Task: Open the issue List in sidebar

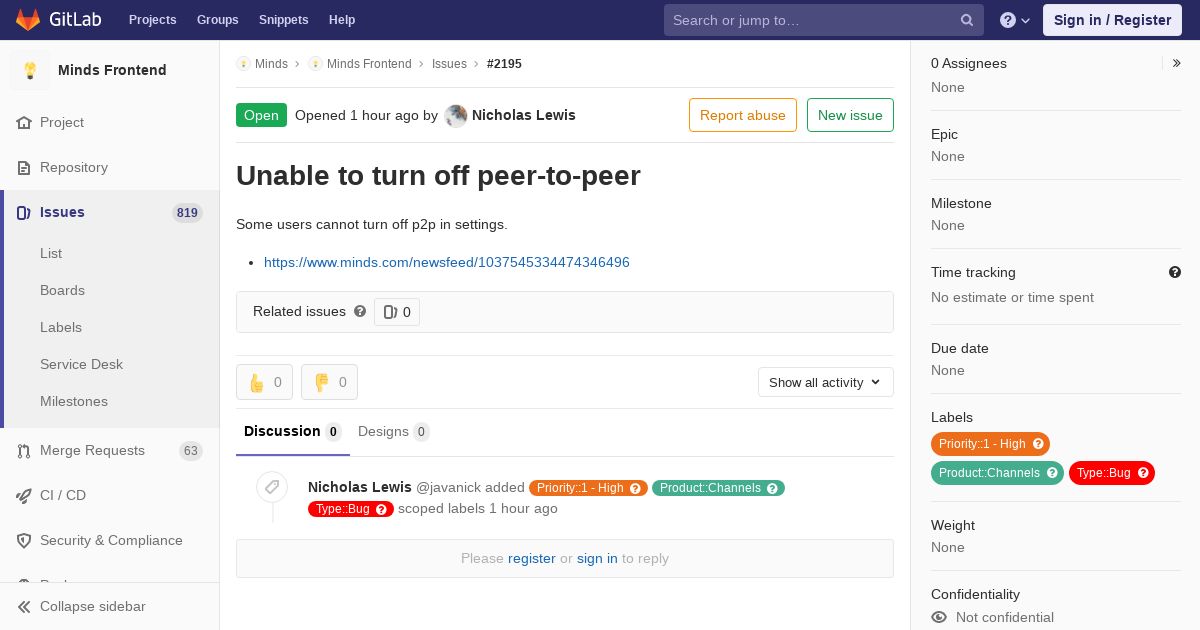Action: [51, 253]
